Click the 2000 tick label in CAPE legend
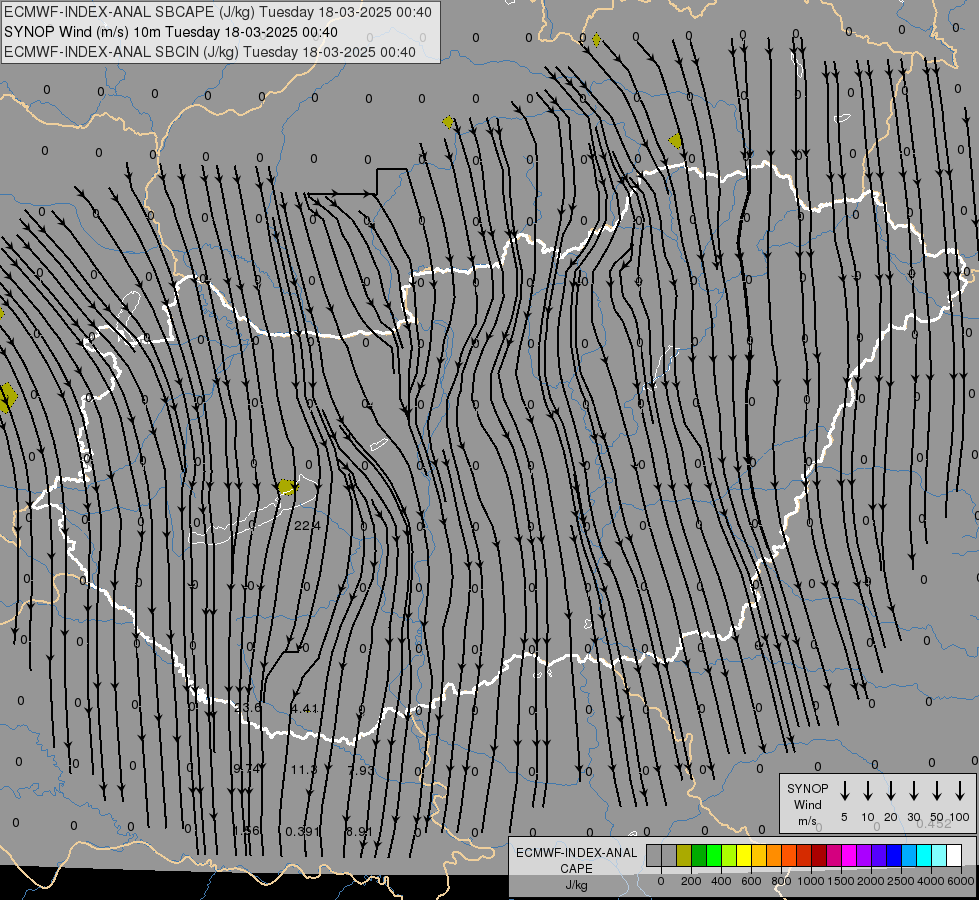Screen dimensions: 979x900 pyautogui.click(x=871, y=881)
